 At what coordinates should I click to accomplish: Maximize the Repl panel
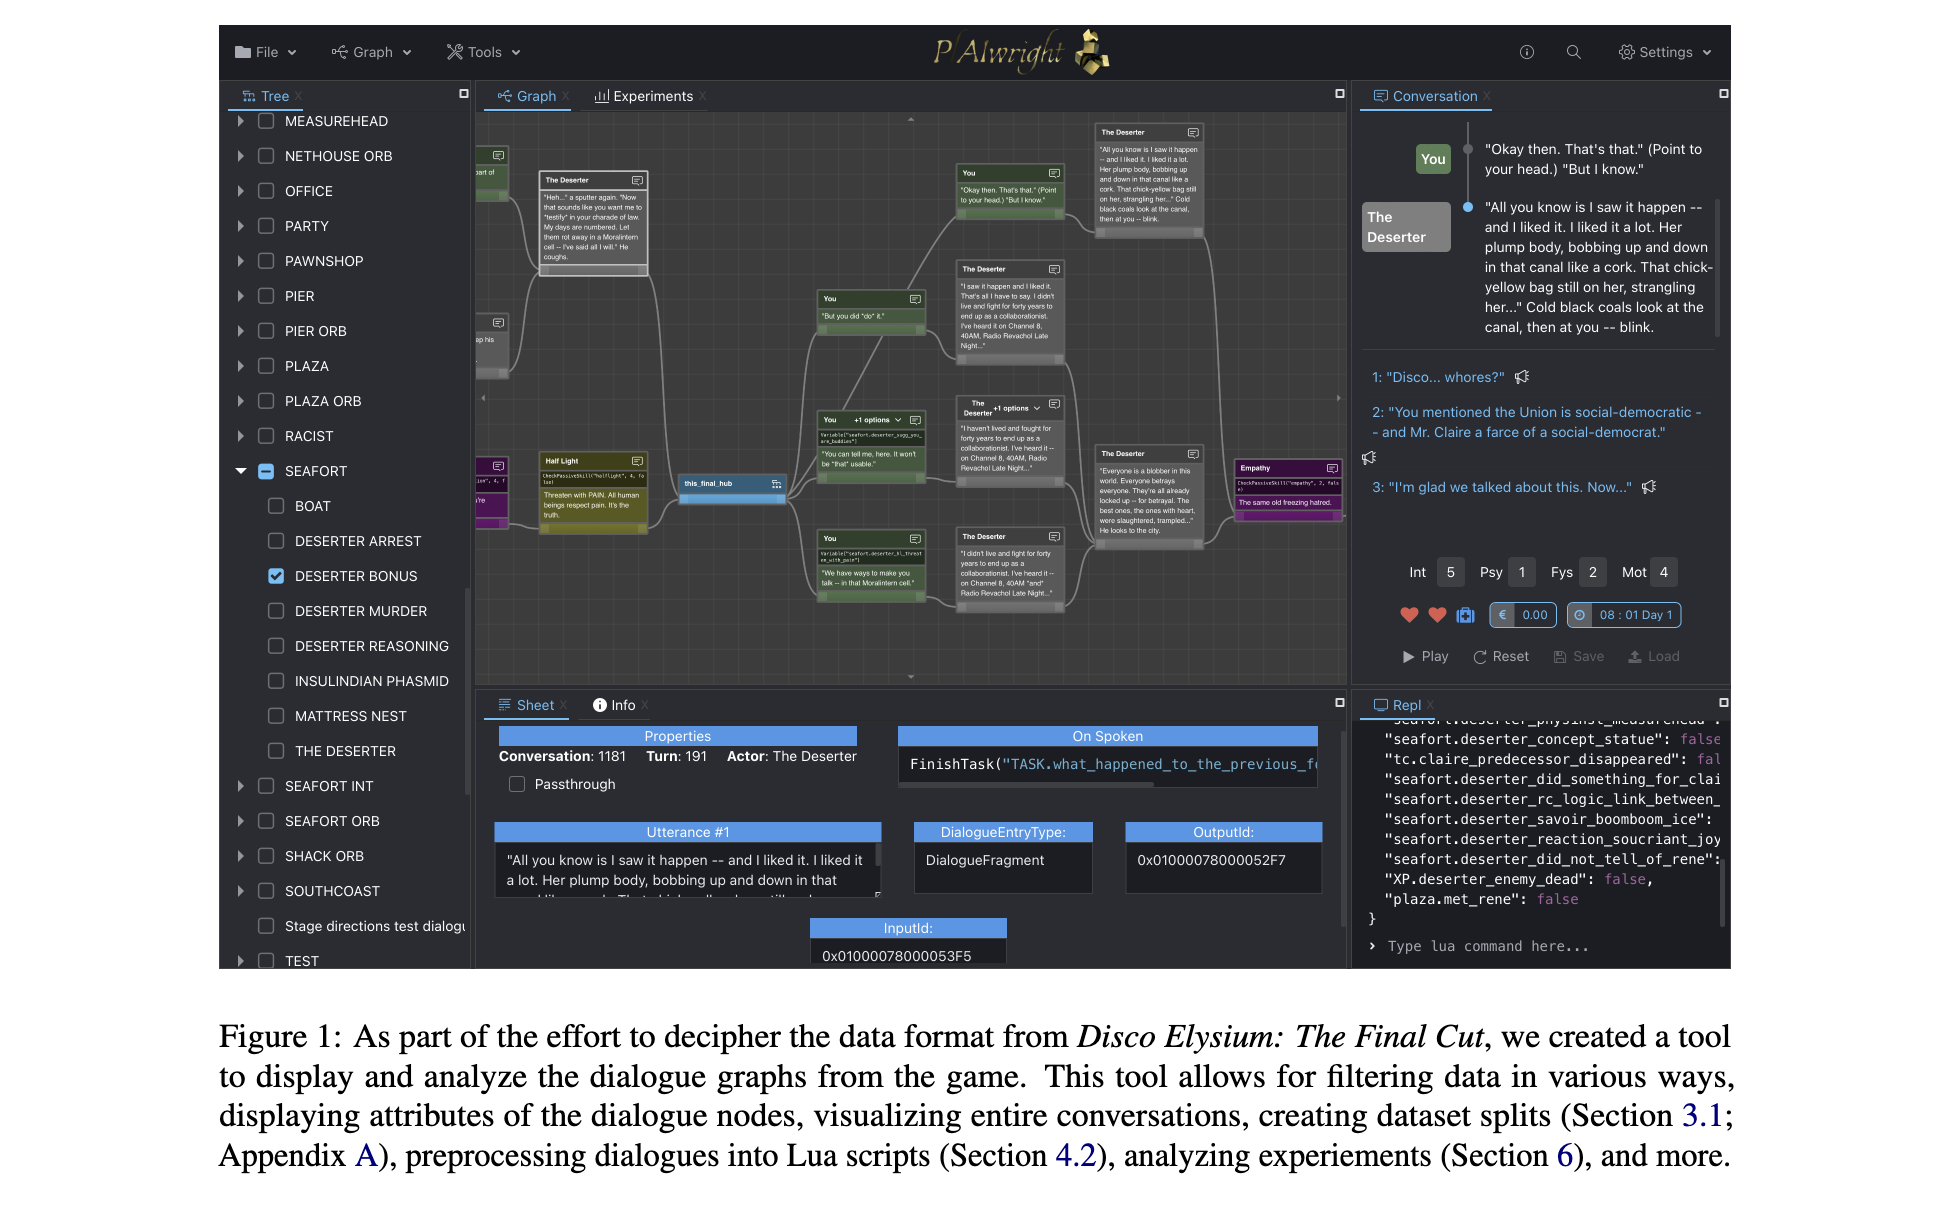pyautogui.click(x=1723, y=703)
